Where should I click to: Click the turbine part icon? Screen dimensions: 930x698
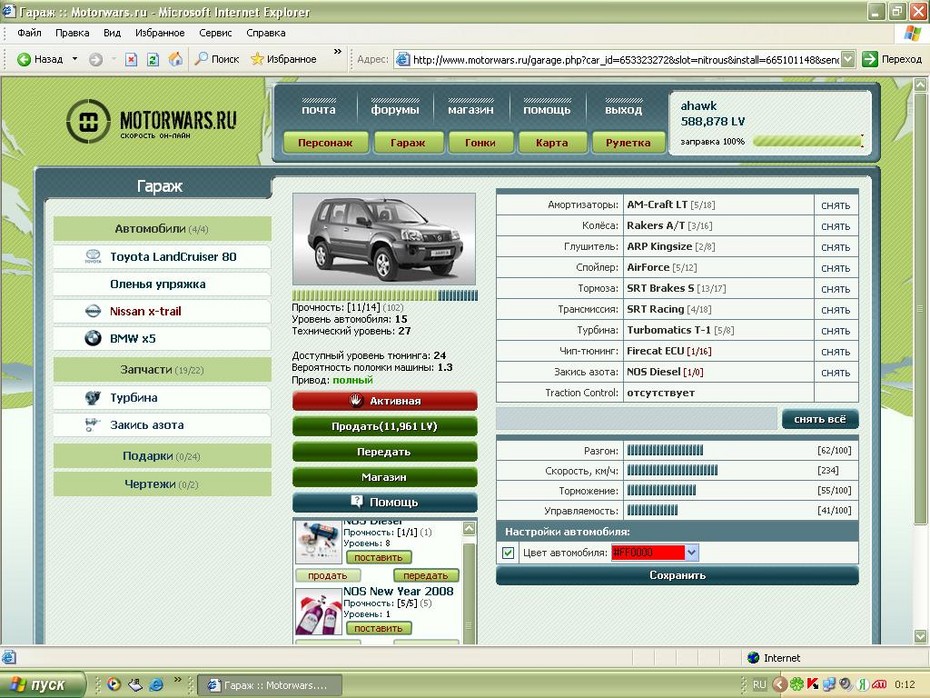(x=93, y=397)
